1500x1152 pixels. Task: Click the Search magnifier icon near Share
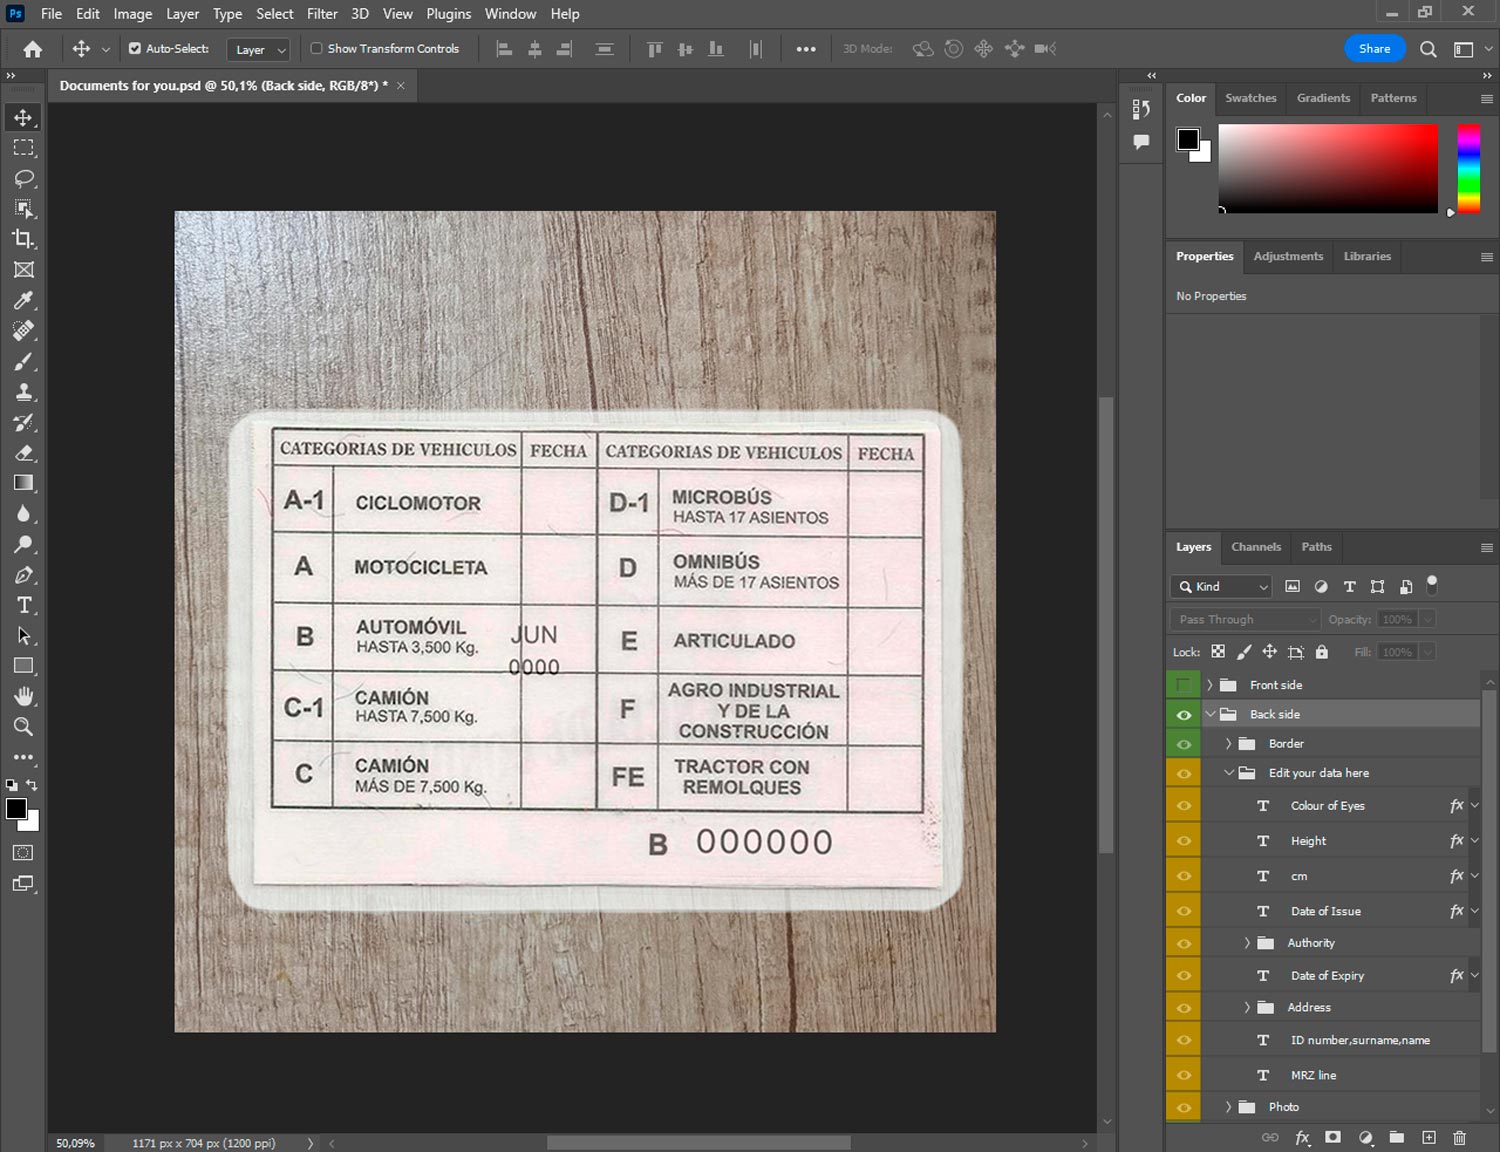tap(1428, 49)
